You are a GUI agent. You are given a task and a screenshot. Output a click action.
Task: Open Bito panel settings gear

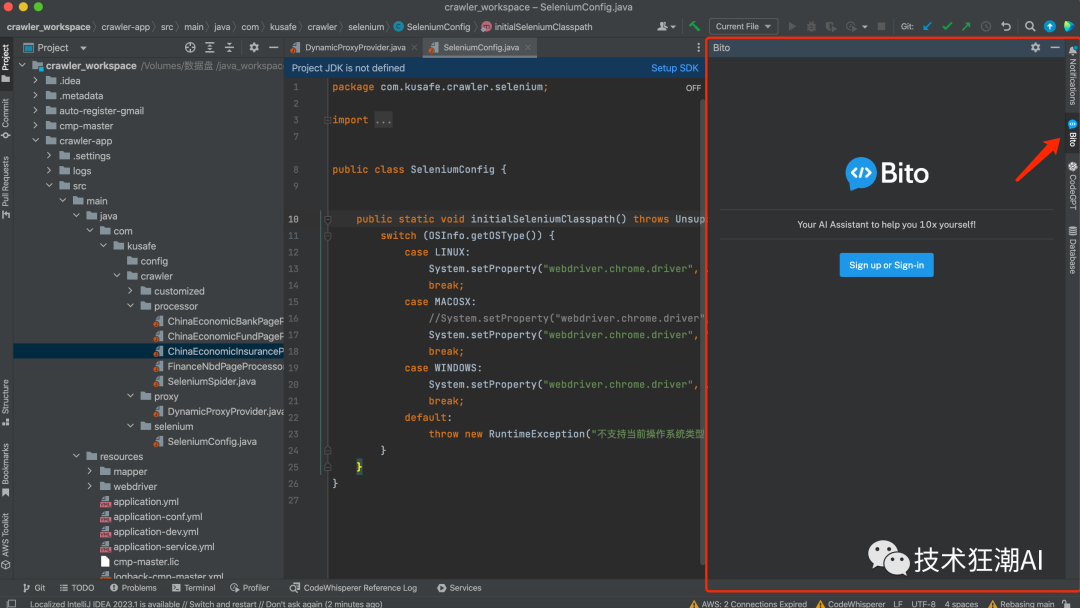point(1035,47)
